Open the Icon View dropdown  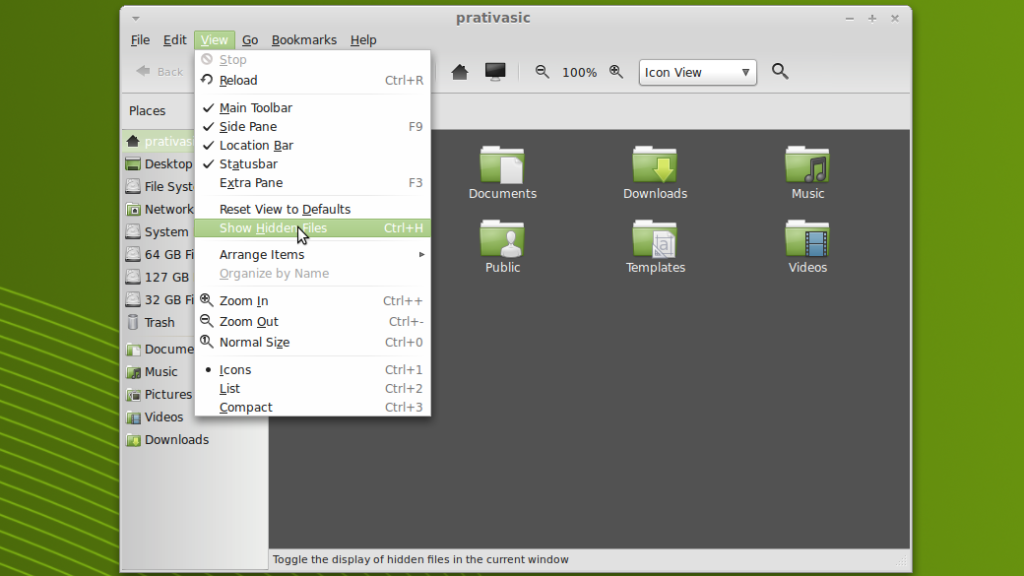[697, 72]
